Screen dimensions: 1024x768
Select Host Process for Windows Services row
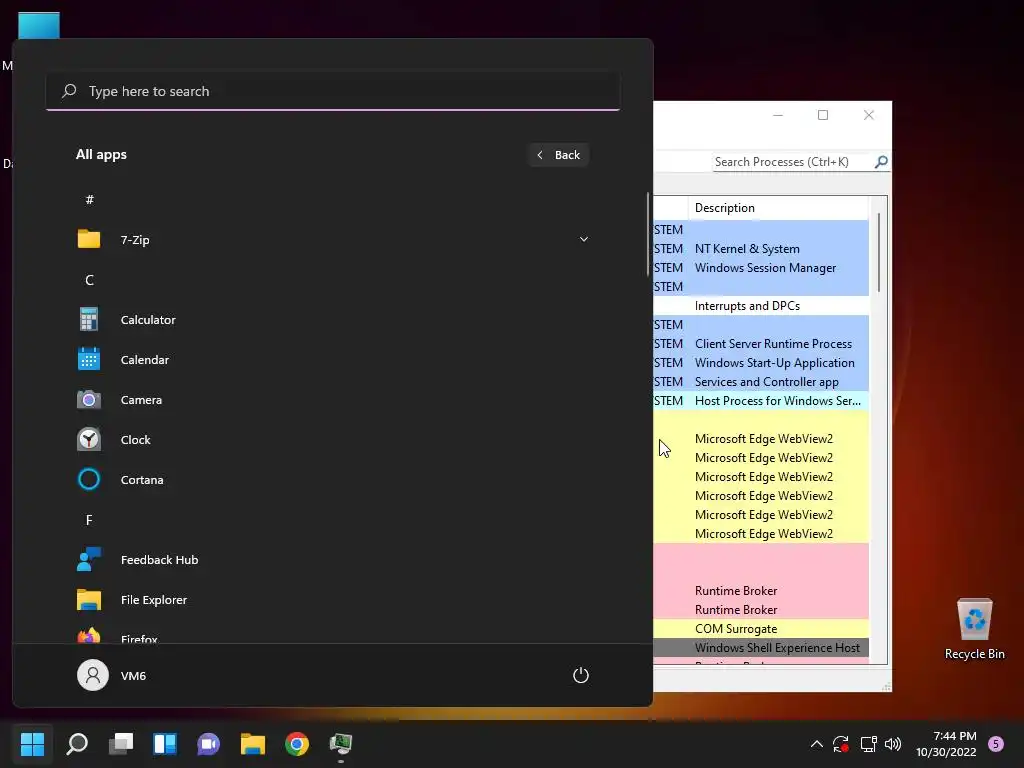click(761, 400)
